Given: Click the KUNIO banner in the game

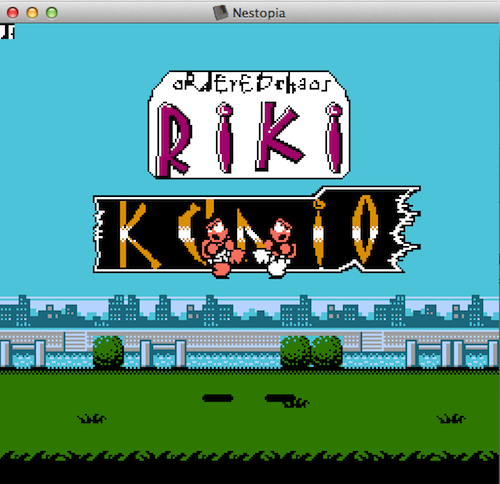Looking at the screenshot, I should (x=257, y=230).
